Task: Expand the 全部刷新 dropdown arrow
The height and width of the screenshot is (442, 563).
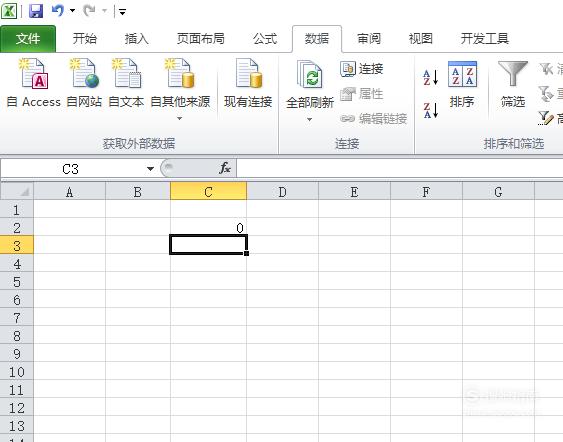Action: coord(310,119)
